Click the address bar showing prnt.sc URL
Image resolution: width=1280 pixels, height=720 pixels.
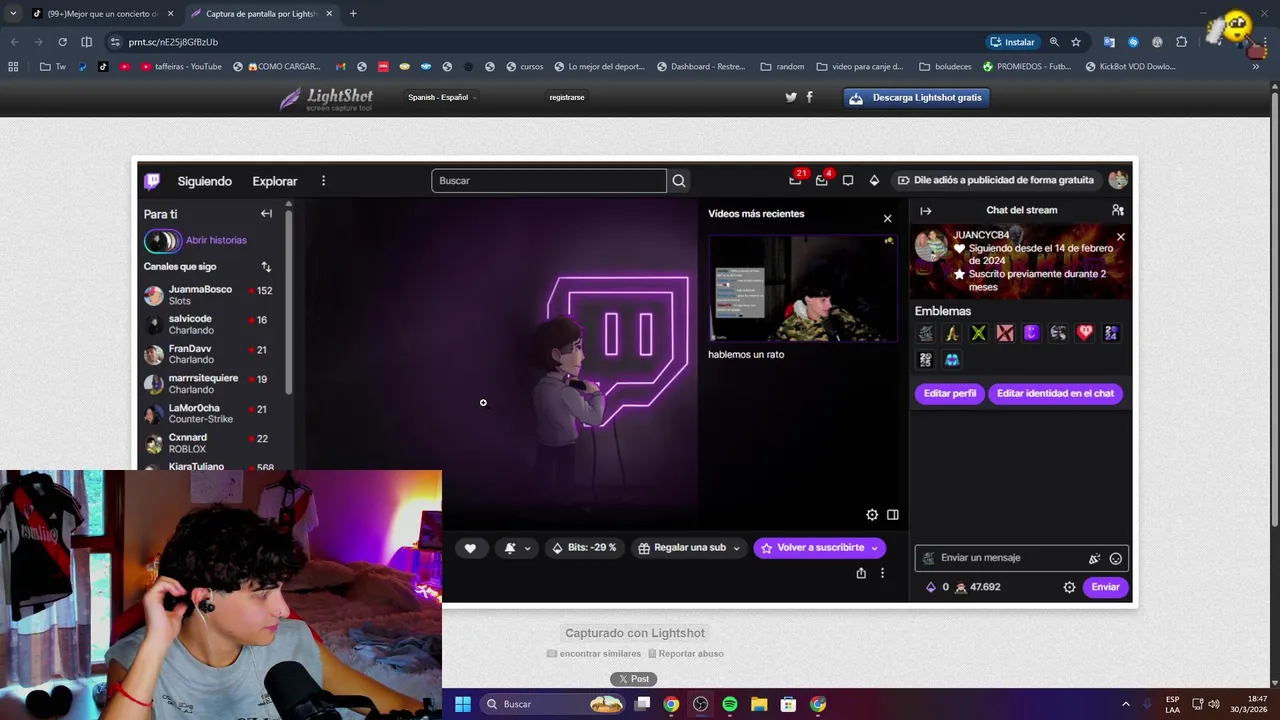(x=540, y=42)
